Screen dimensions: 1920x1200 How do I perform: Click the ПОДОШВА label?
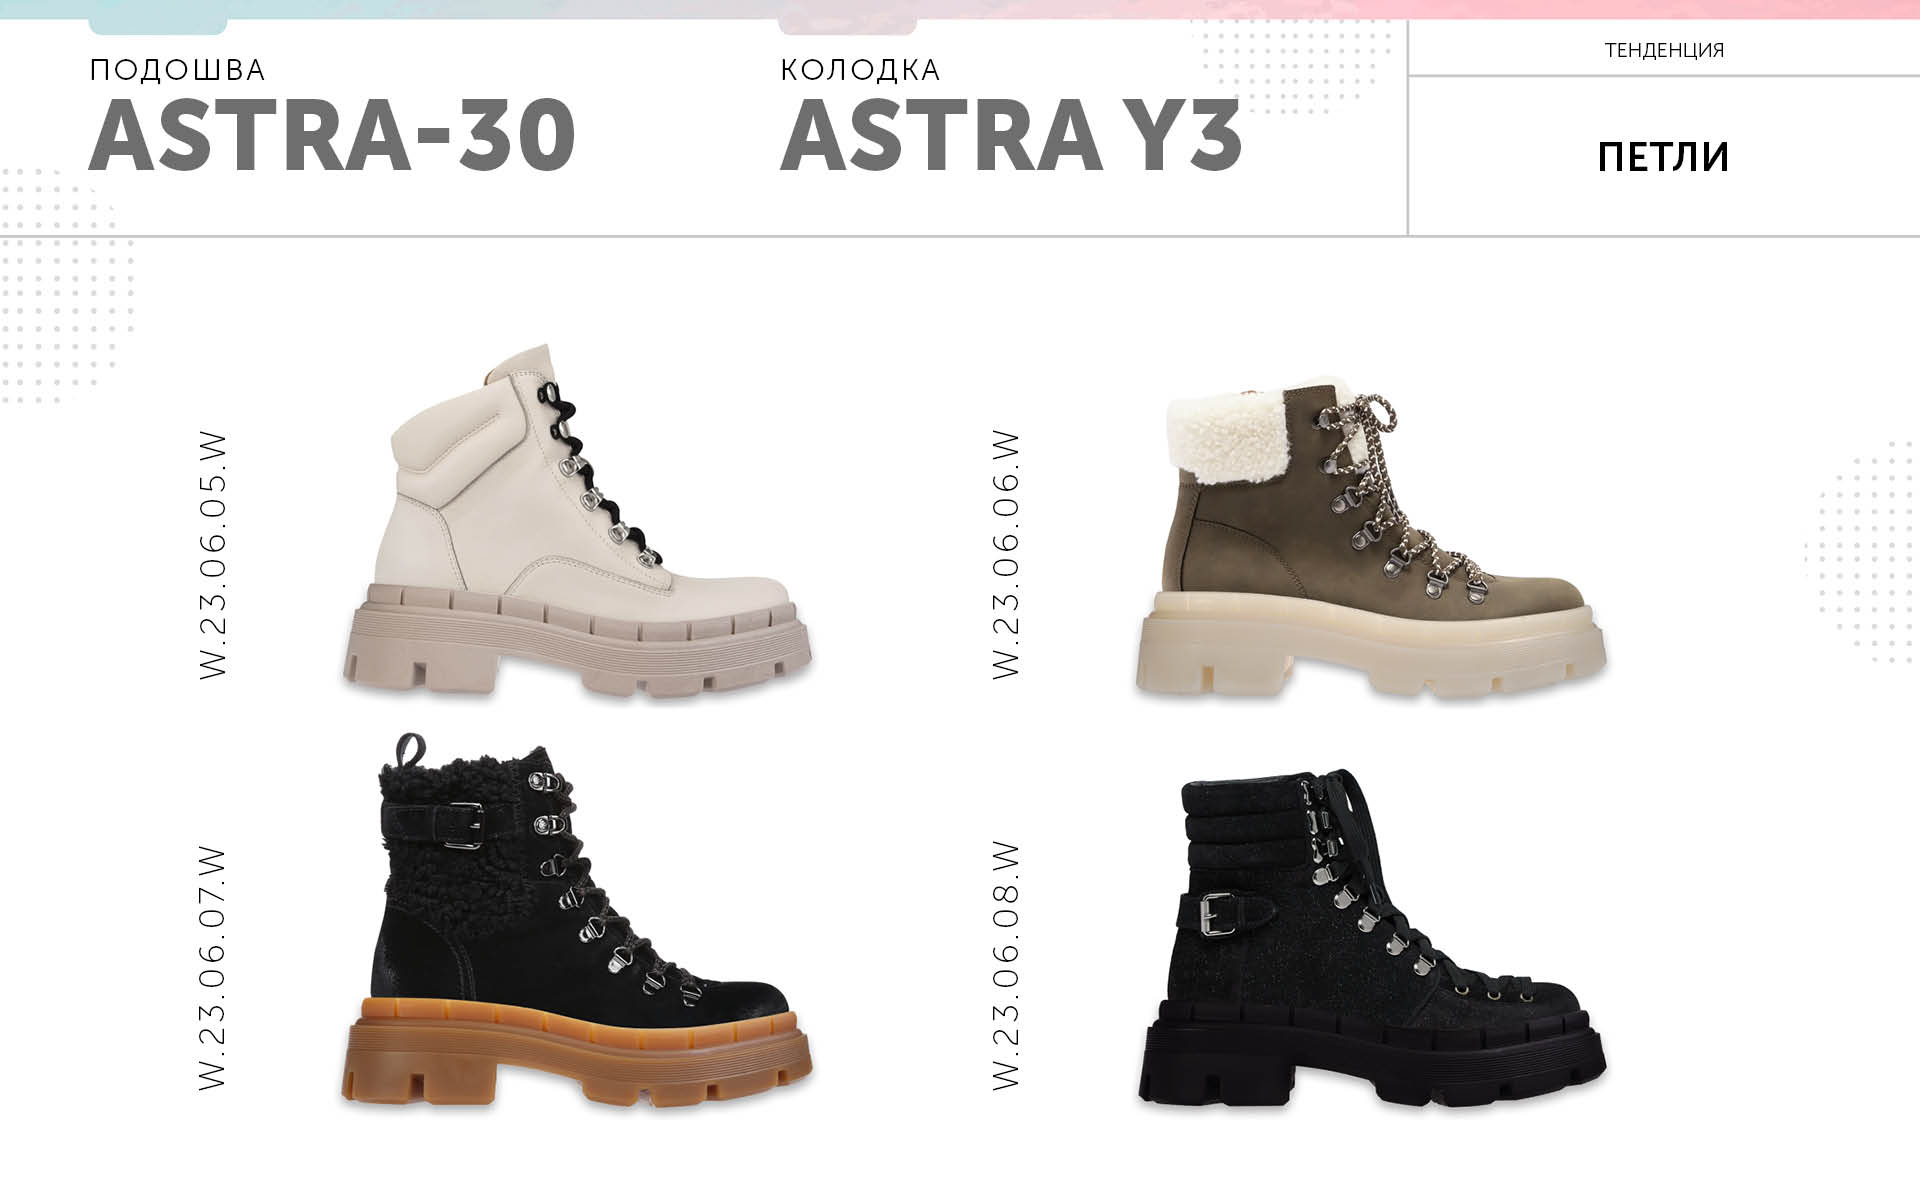(x=177, y=70)
